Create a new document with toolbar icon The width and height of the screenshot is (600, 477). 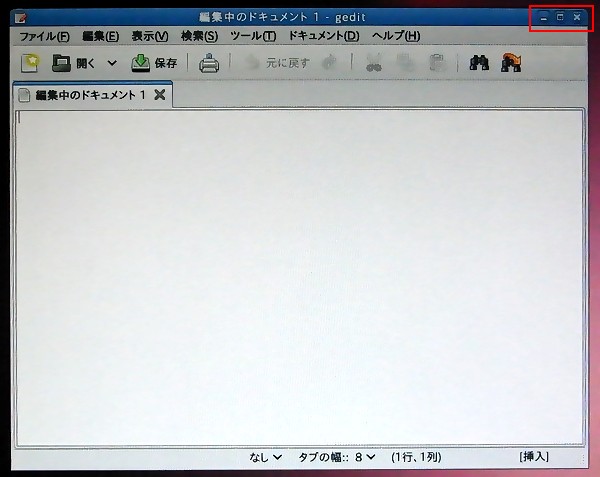coord(30,63)
